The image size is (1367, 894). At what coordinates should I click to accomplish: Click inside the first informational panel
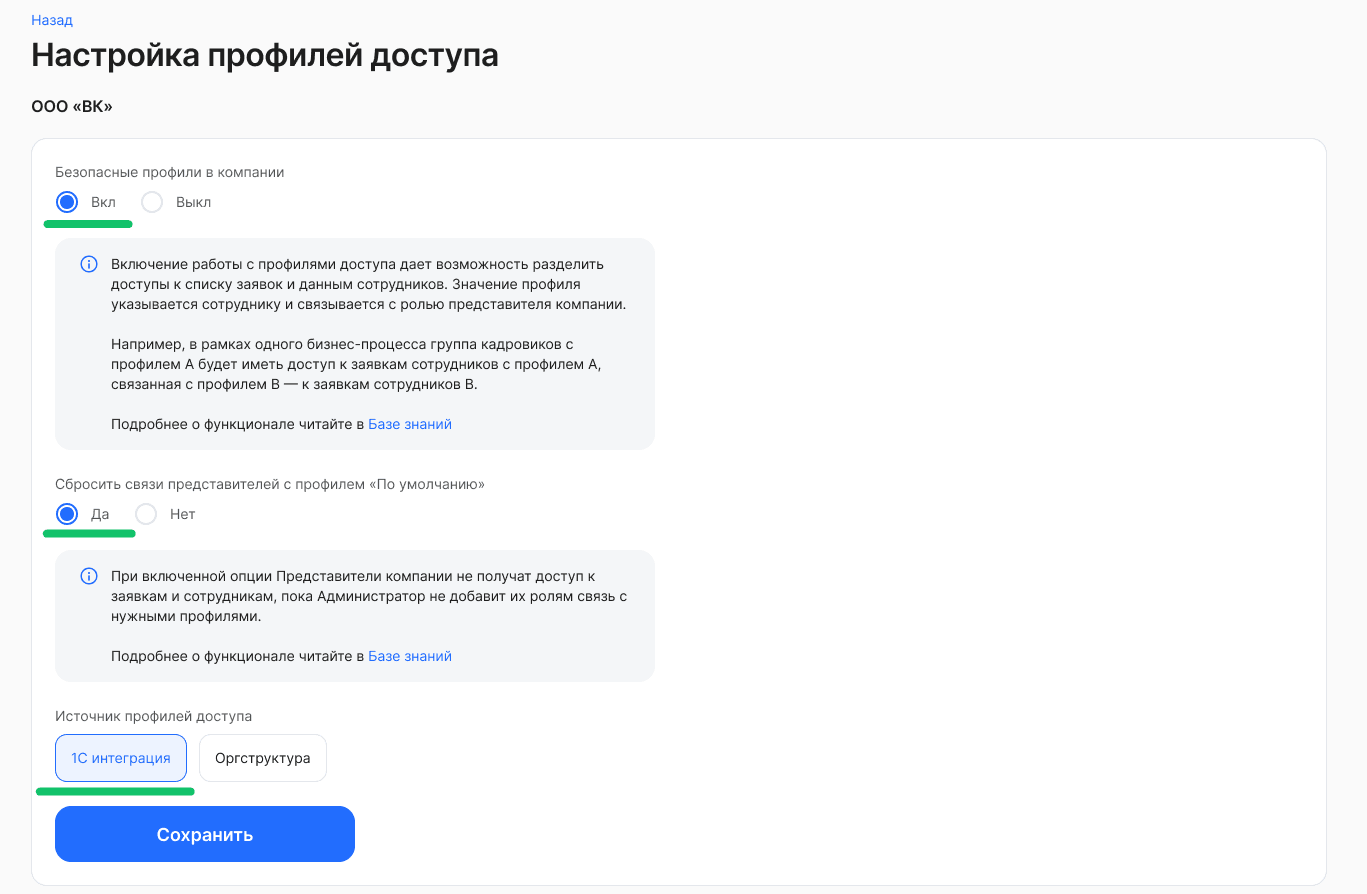pyautogui.click(x=354, y=344)
